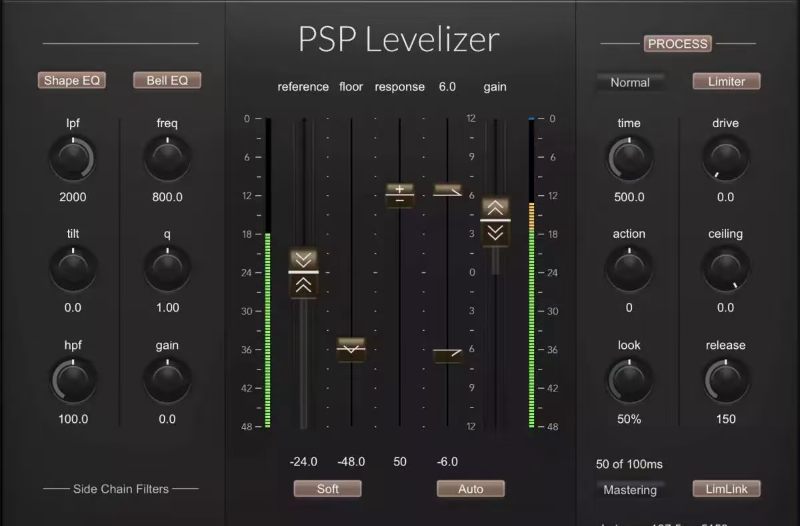Click the release knob
The image size is (800, 526).
(x=726, y=381)
